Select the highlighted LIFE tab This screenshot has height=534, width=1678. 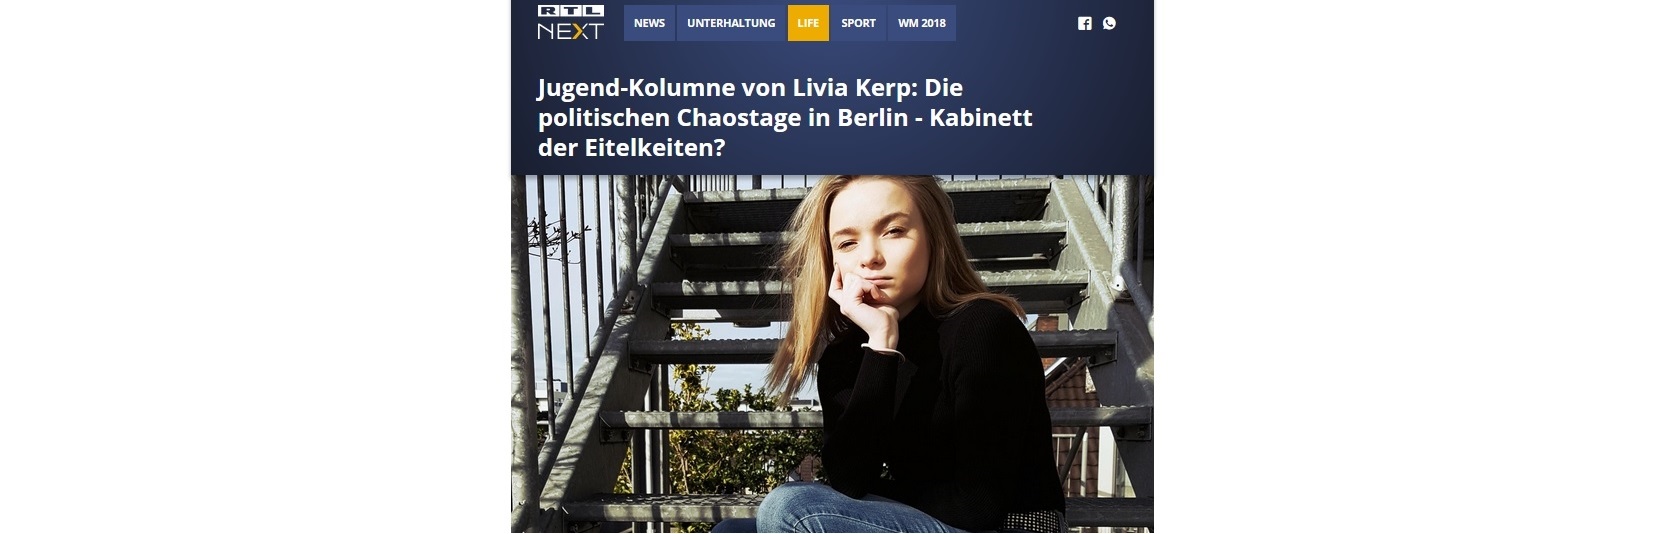[x=808, y=23]
